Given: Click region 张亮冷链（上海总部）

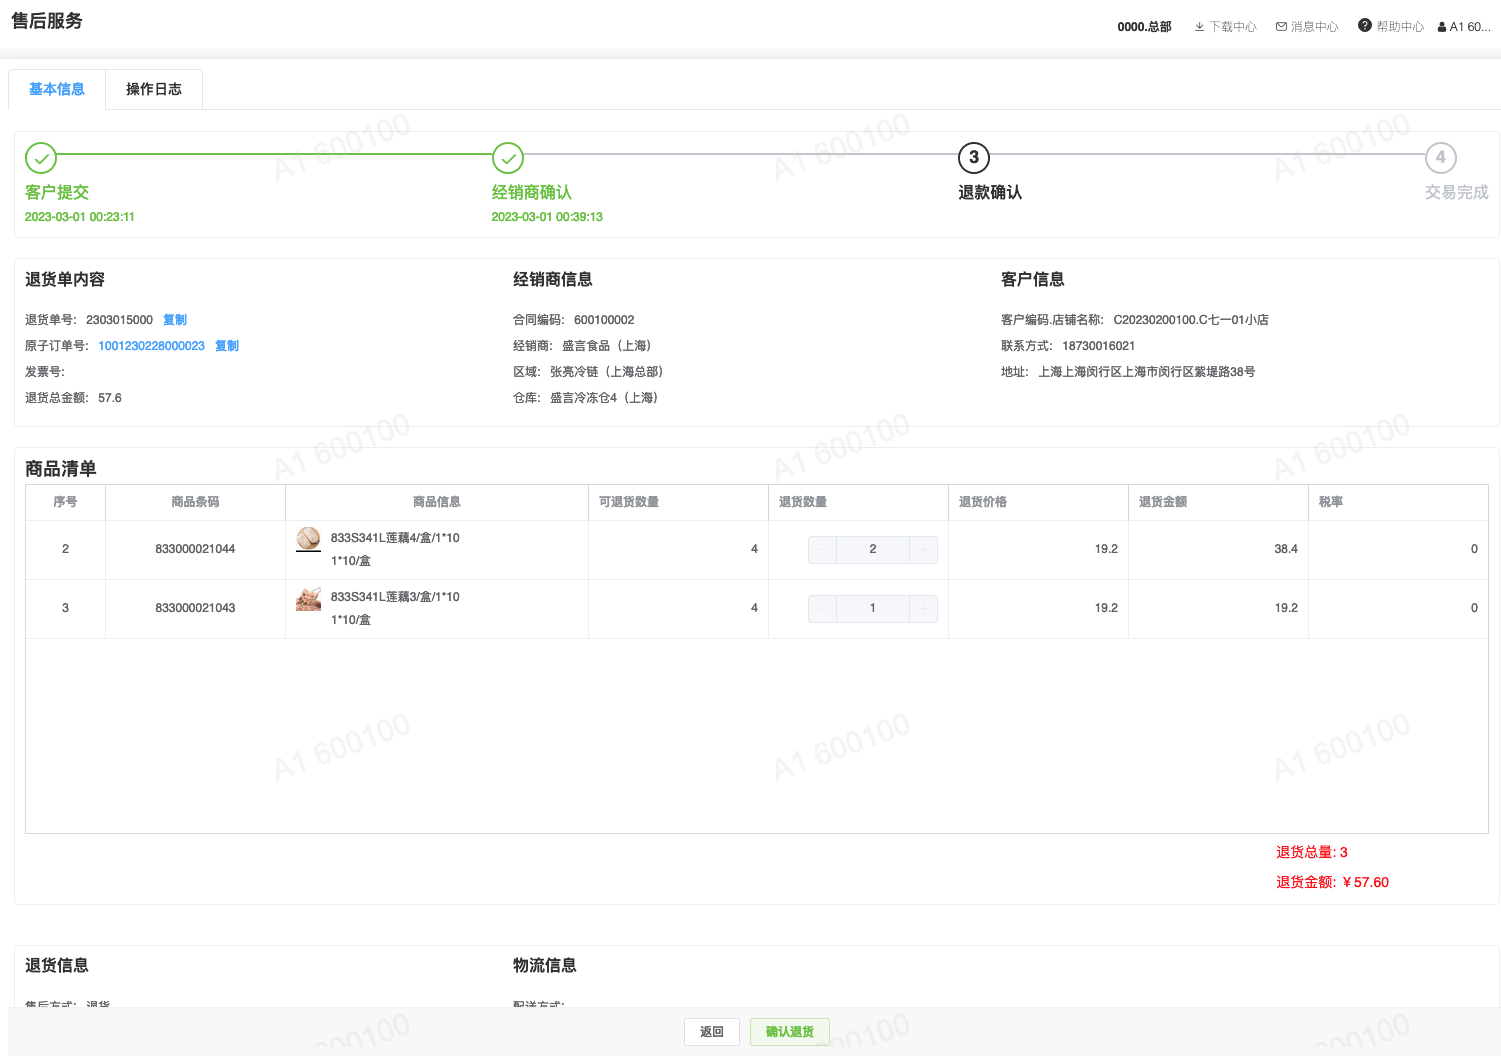Looking at the screenshot, I should click(x=609, y=372).
